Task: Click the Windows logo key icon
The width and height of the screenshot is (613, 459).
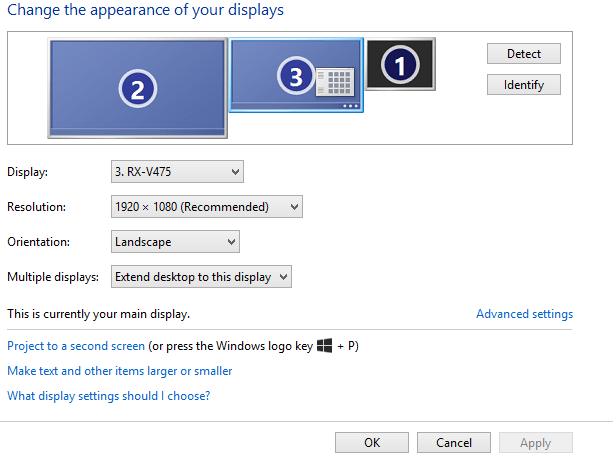Action: click(x=324, y=346)
